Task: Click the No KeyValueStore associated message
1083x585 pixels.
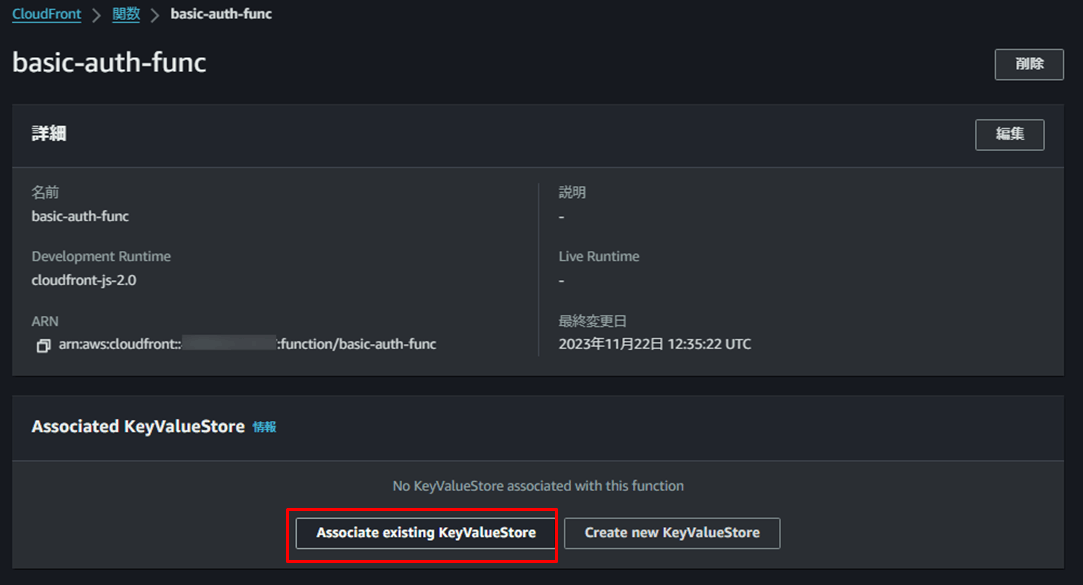Action: click(538, 486)
